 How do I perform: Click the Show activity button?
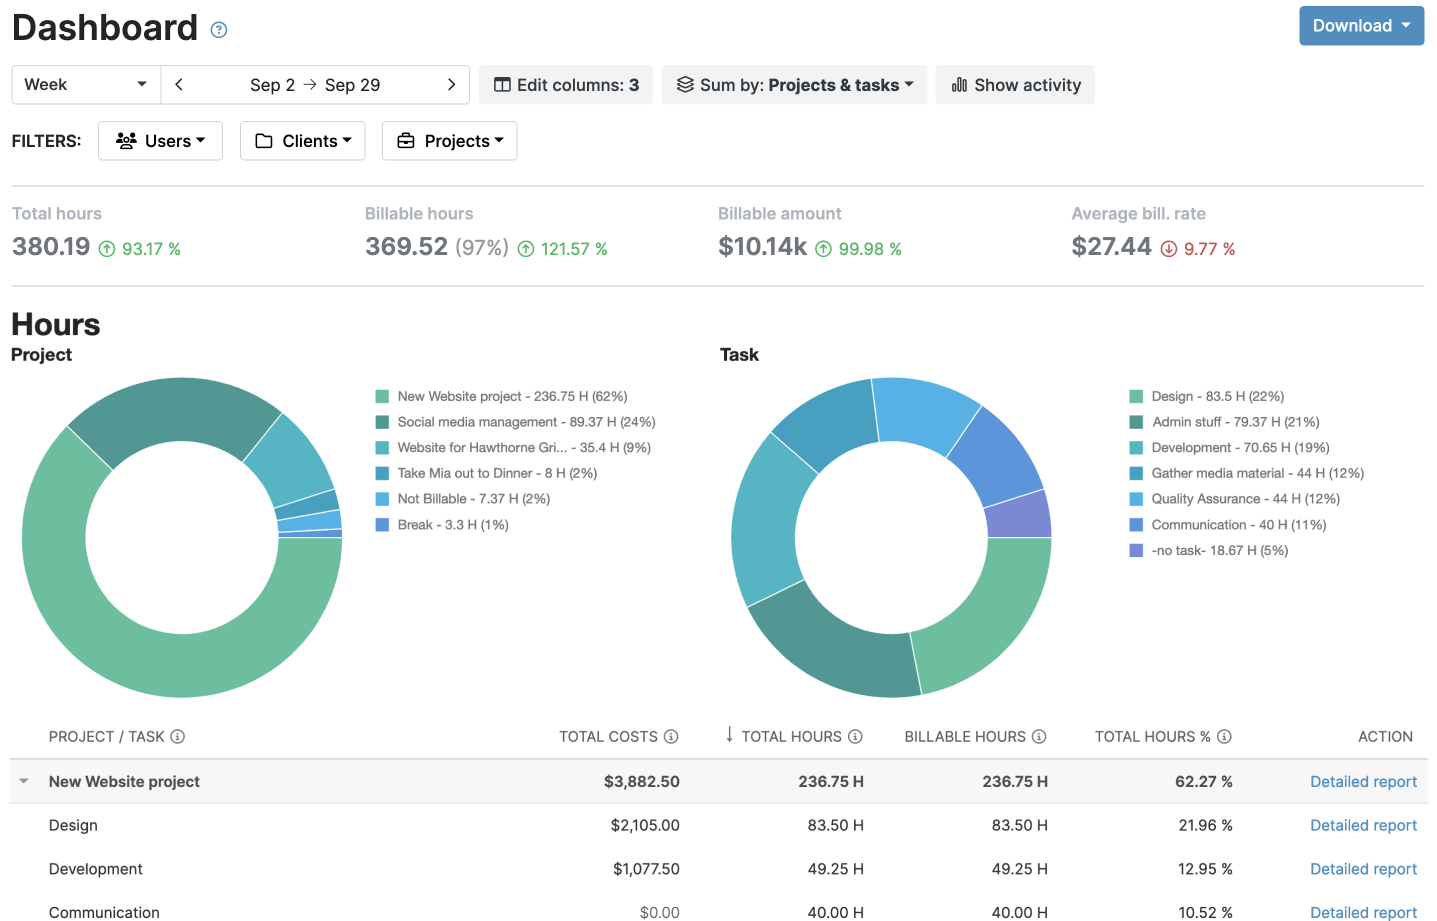pyautogui.click(x=1015, y=85)
